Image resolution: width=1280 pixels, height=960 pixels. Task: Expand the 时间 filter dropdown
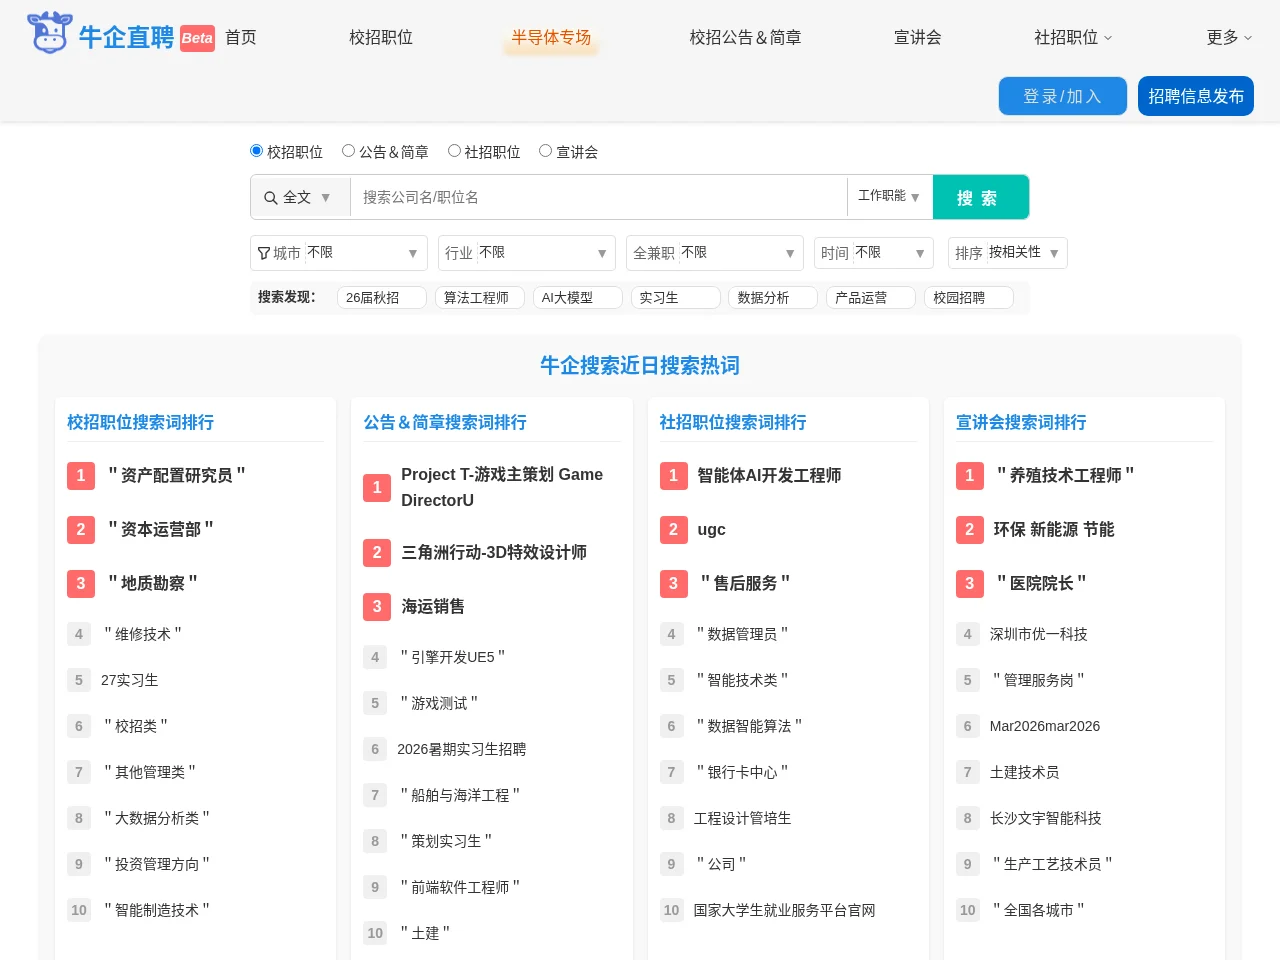pyautogui.click(x=874, y=253)
